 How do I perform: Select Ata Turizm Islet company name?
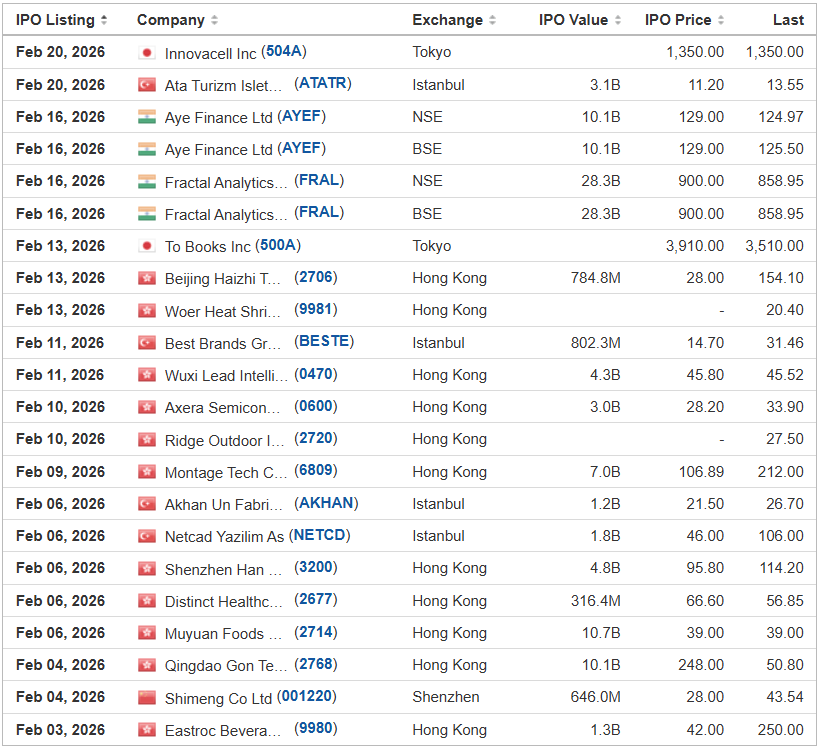(x=223, y=85)
